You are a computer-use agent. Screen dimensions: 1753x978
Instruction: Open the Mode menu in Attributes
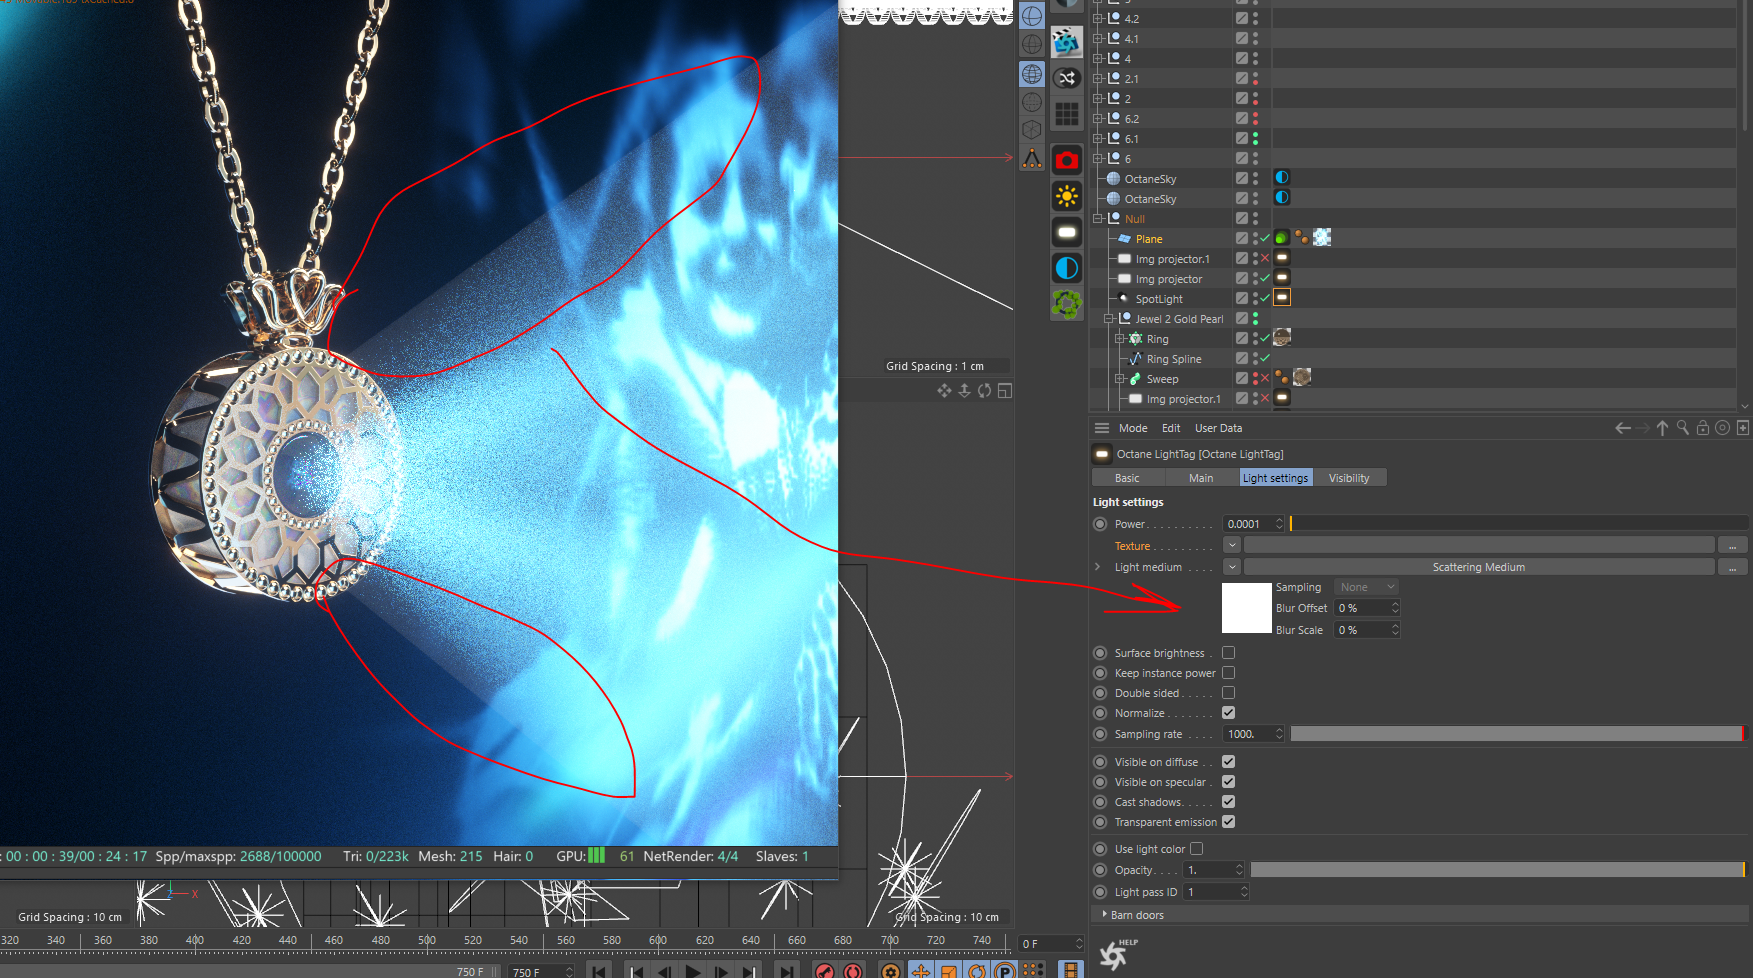[1133, 428]
